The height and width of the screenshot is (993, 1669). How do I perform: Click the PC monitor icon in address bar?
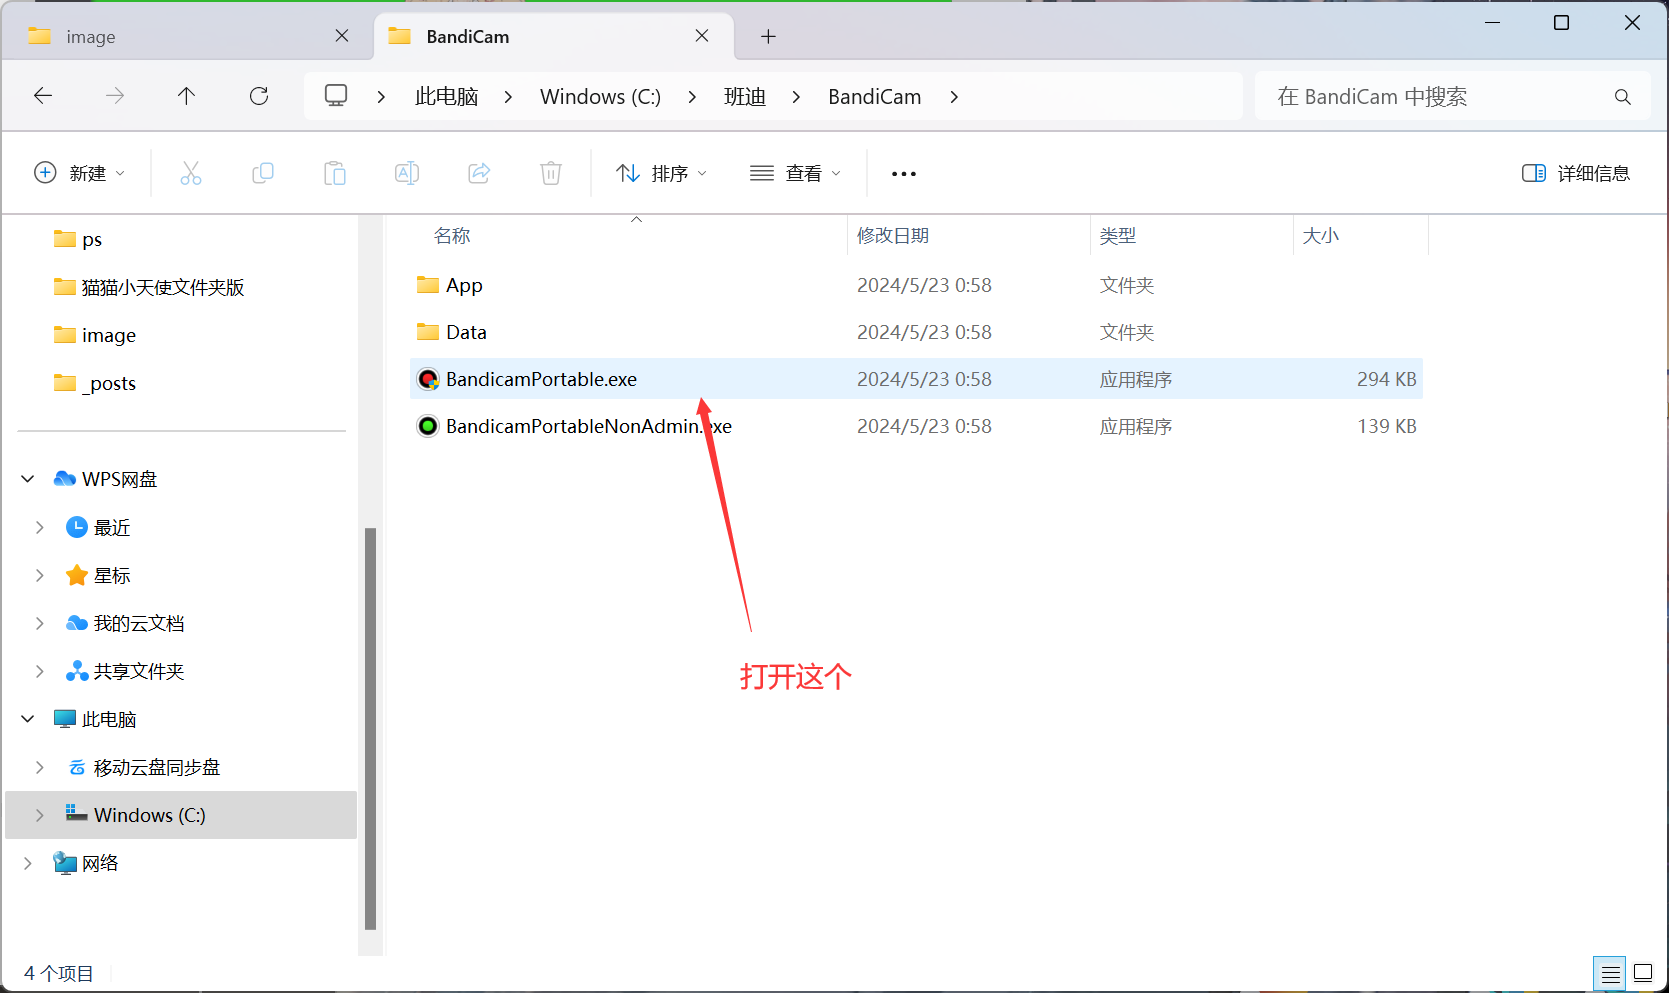[x=336, y=96]
